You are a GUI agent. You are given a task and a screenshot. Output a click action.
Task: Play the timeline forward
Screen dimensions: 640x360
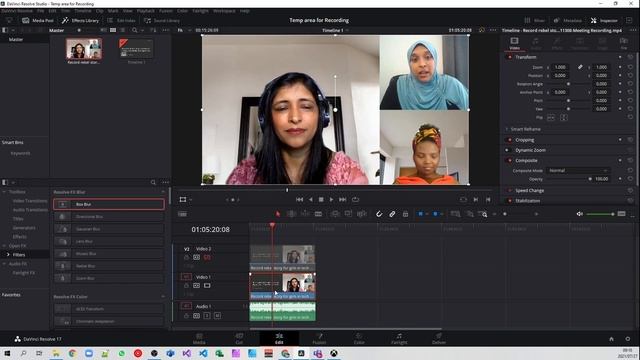pos(331,200)
